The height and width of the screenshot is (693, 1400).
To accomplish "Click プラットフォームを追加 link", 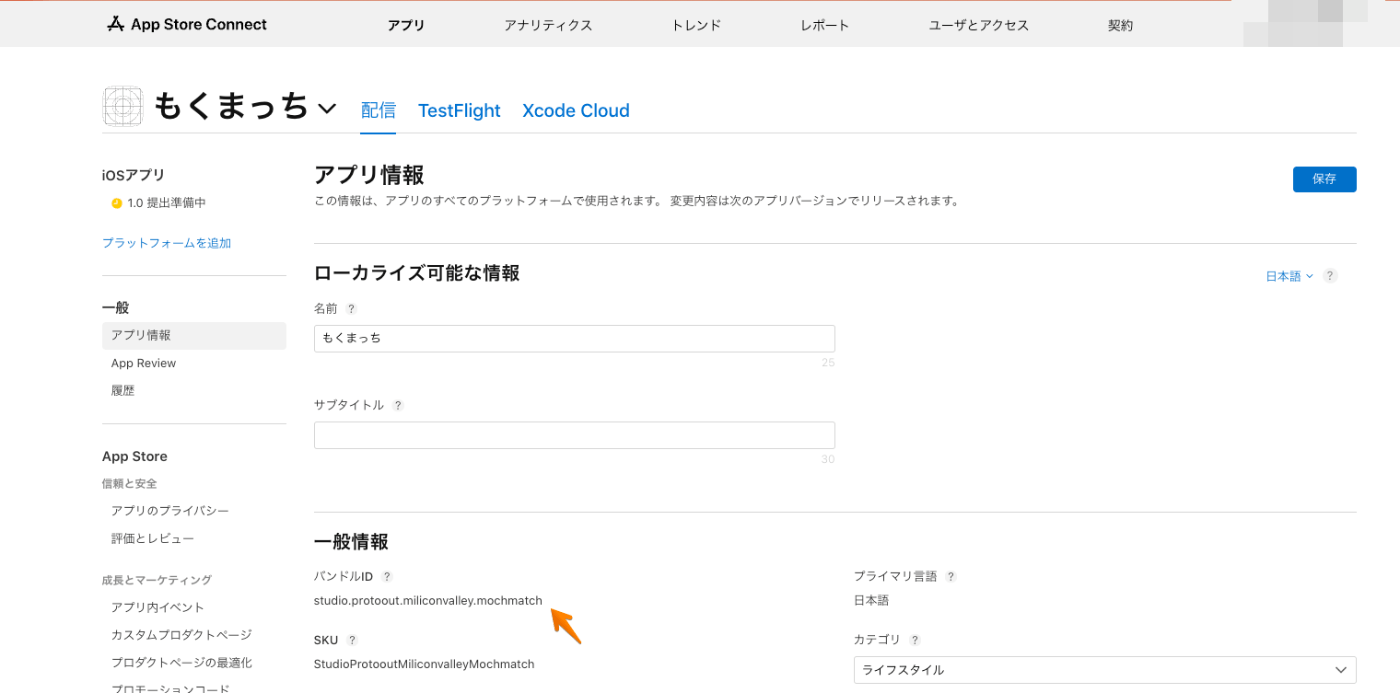I will point(167,243).
